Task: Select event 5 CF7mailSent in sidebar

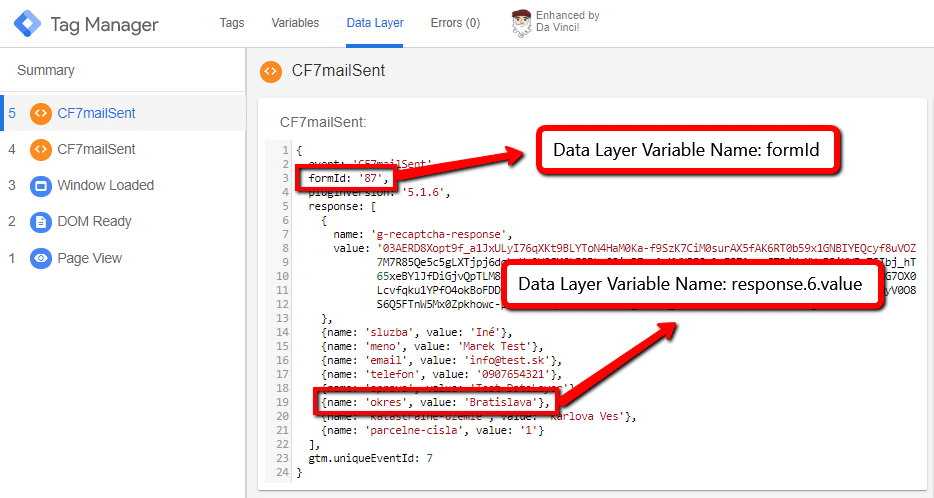Action: click(x=123, y=113)
